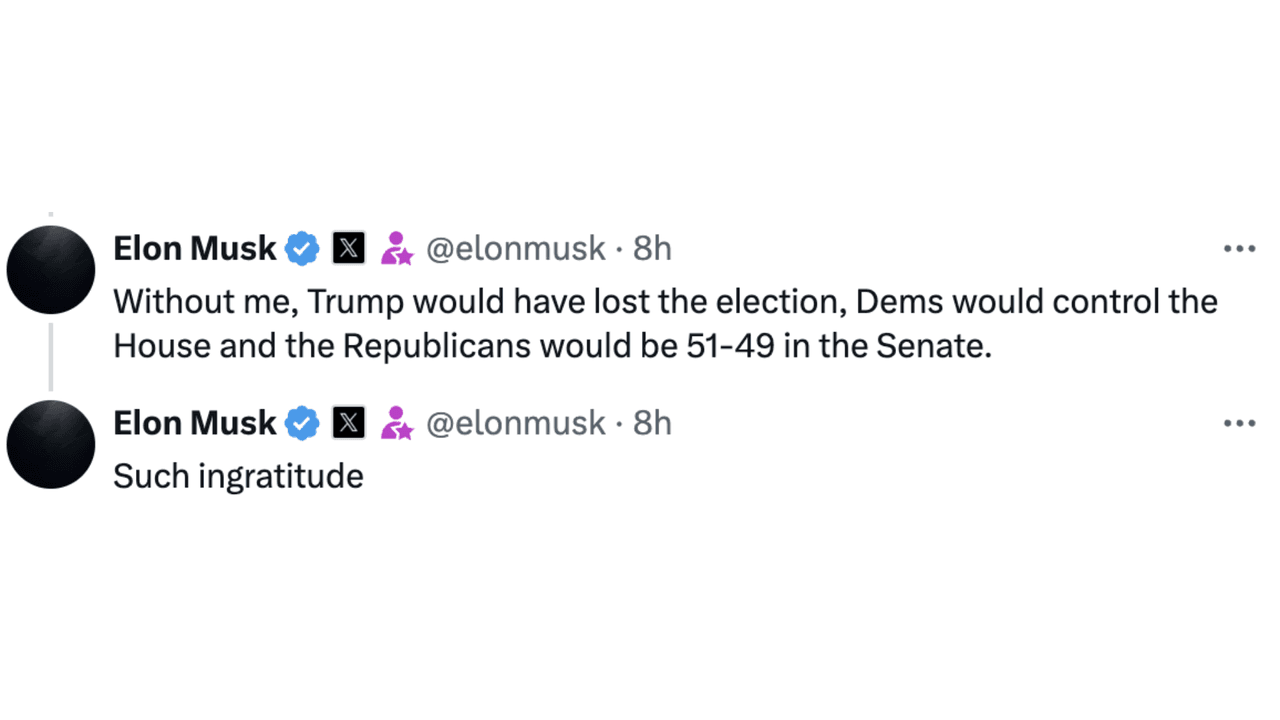Click the black X affiliation badge on the first tweet

pyautogui.click(x=348, y=248)
